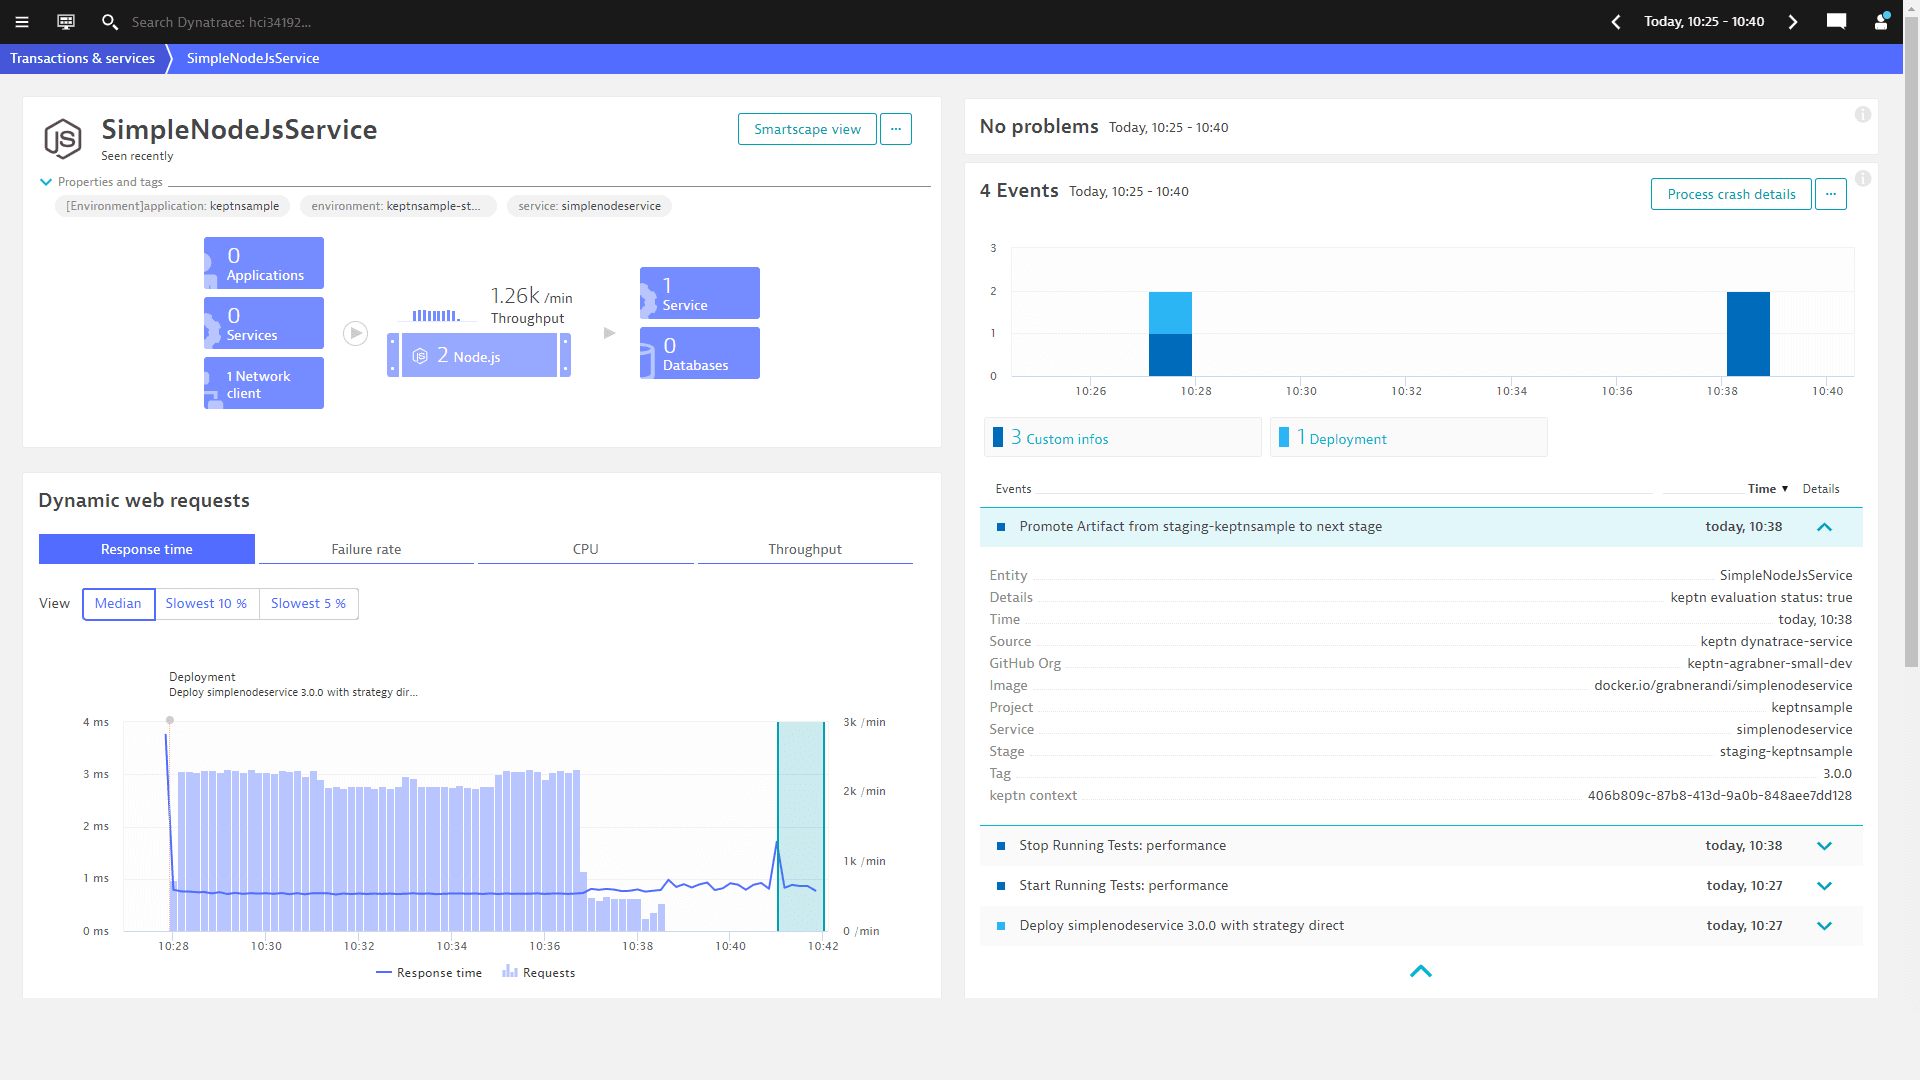
Task: Switch to Throughput tab
Action: tap(805, 549)
